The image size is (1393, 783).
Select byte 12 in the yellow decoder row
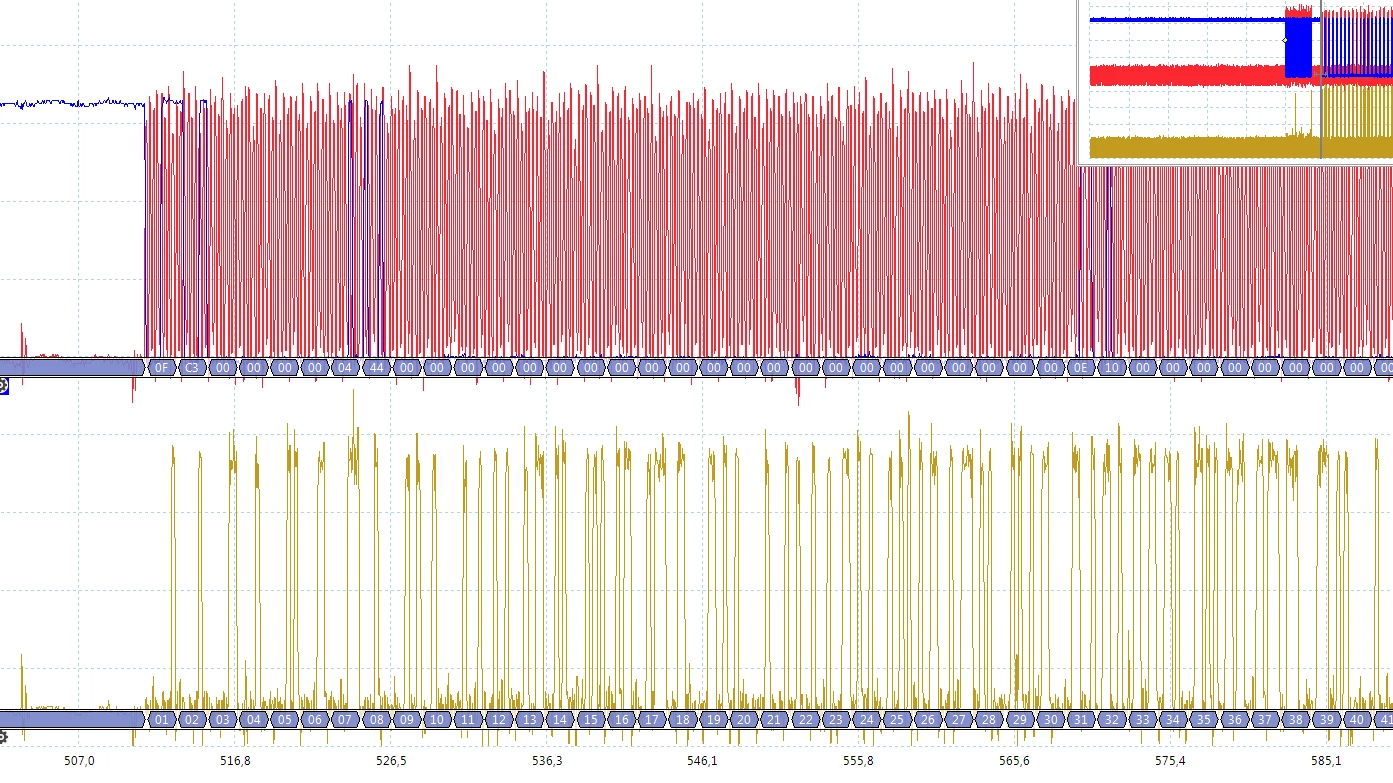499,719
